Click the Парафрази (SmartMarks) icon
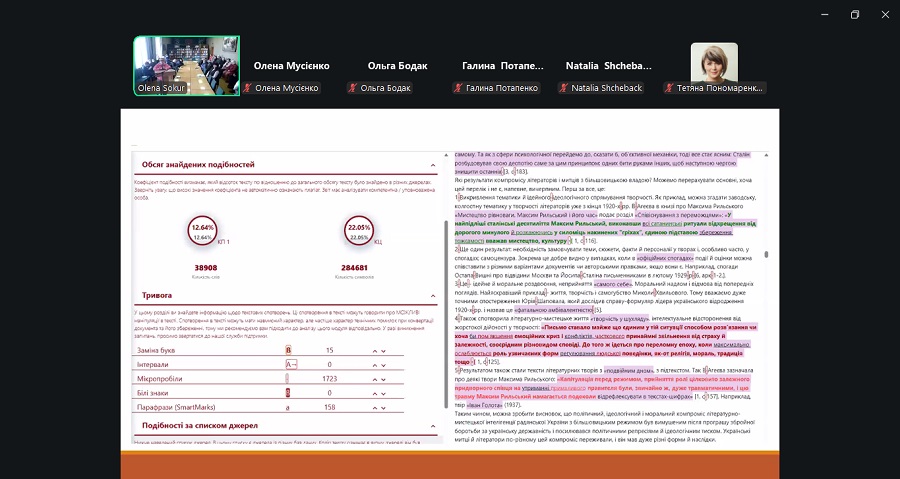The image size is (900, 479). click(x=290, y=408)
